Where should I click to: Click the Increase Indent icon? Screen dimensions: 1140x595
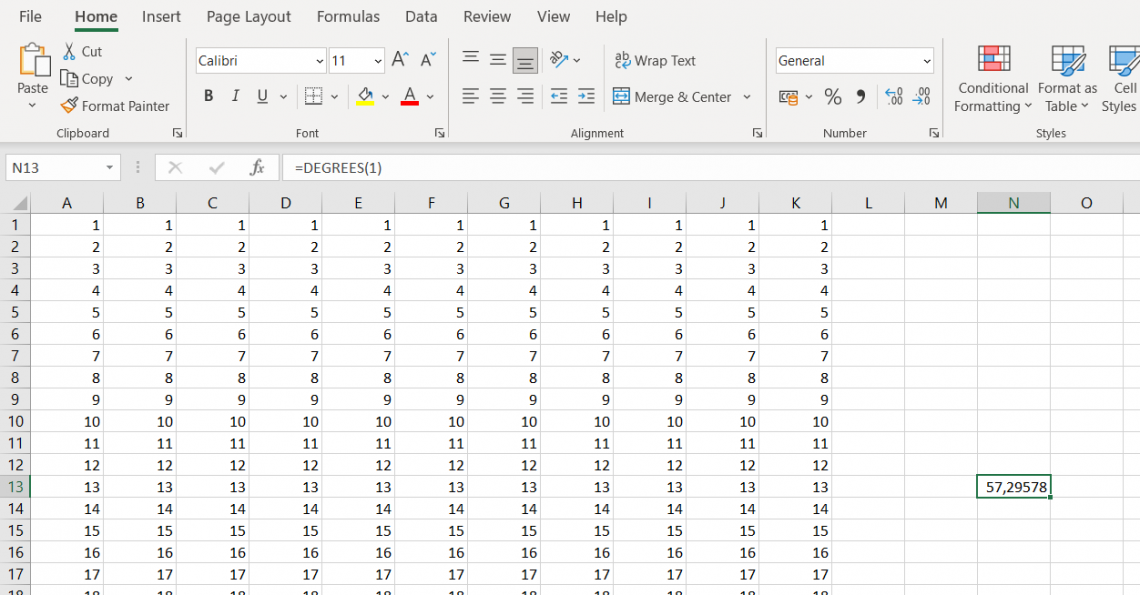(586, 97)
